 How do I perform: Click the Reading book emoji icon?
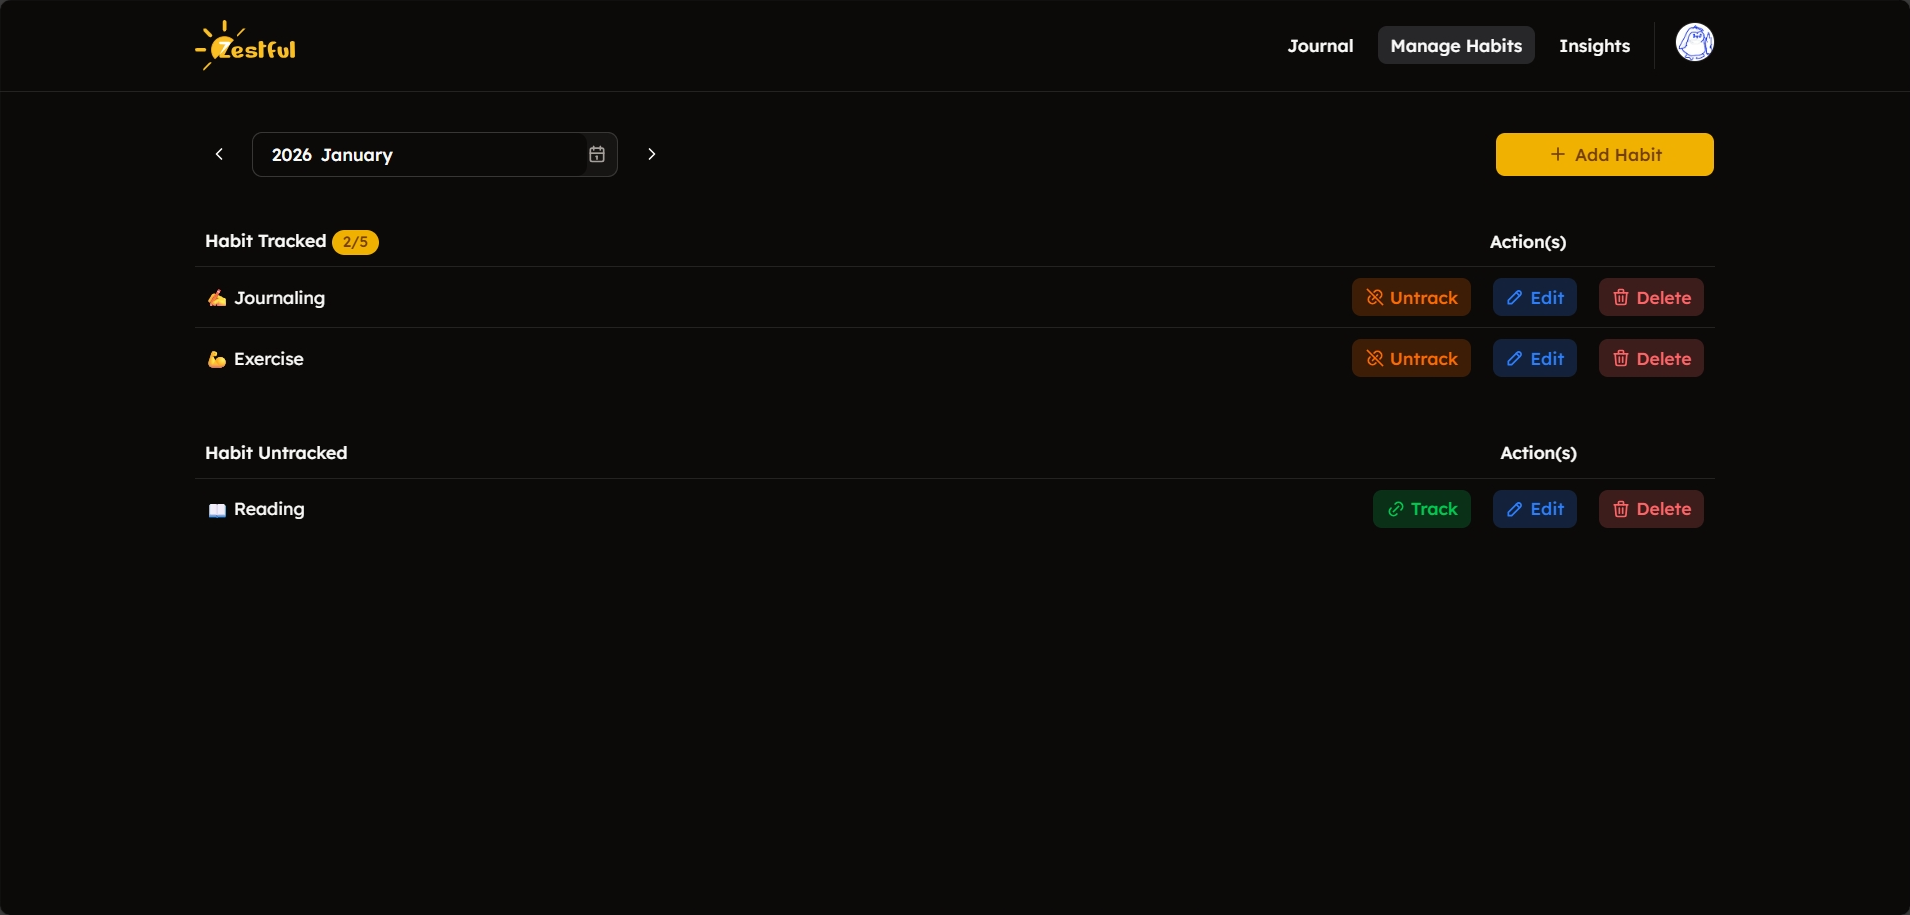(217, 510)
